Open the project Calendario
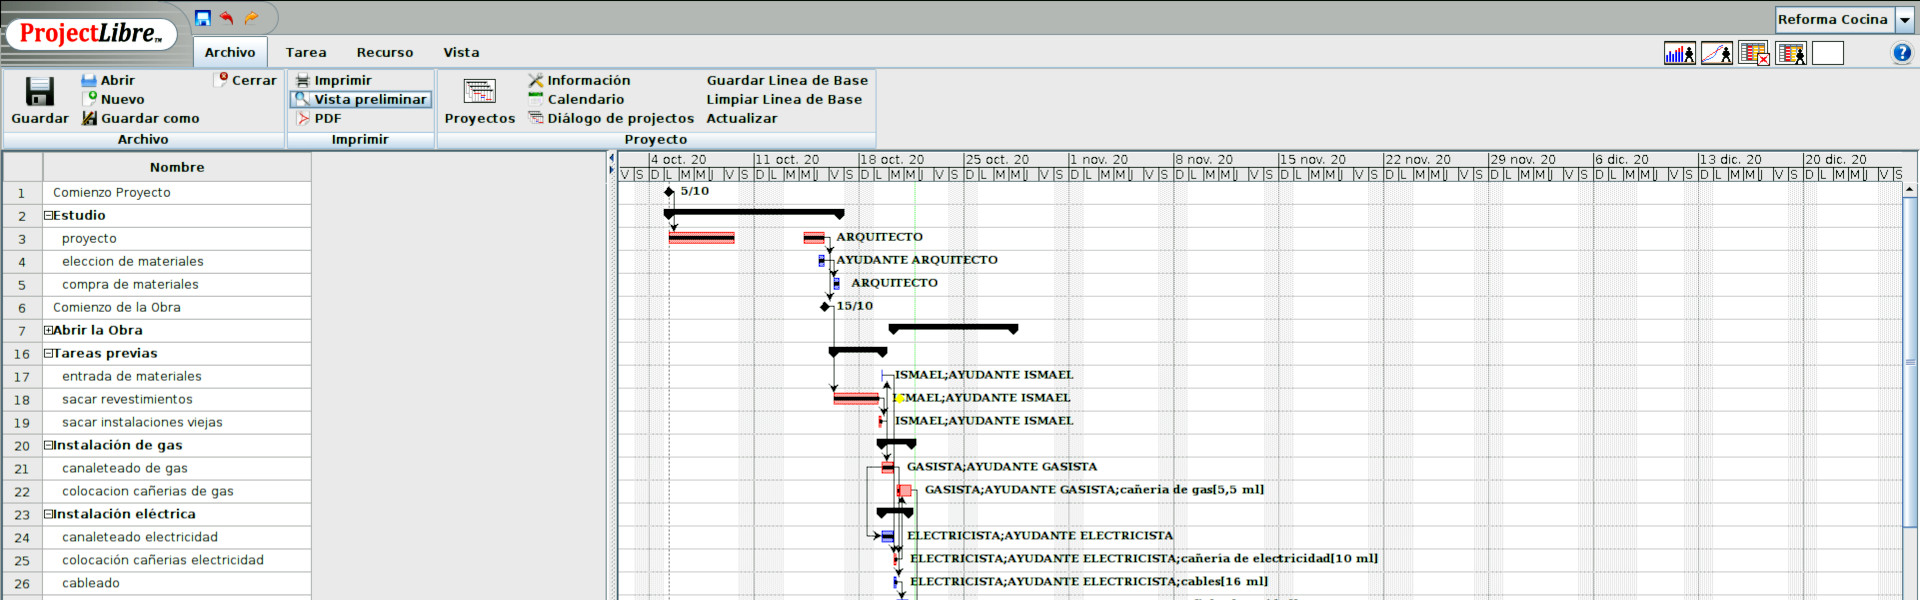Viewport: 1920px width, 600px height. point(576,99)
